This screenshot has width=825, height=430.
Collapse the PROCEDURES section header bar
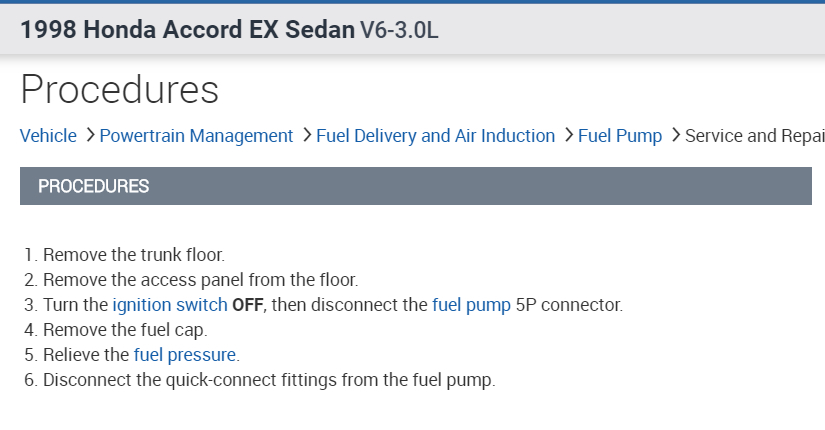pyautogui.click(x=415, y=186)
